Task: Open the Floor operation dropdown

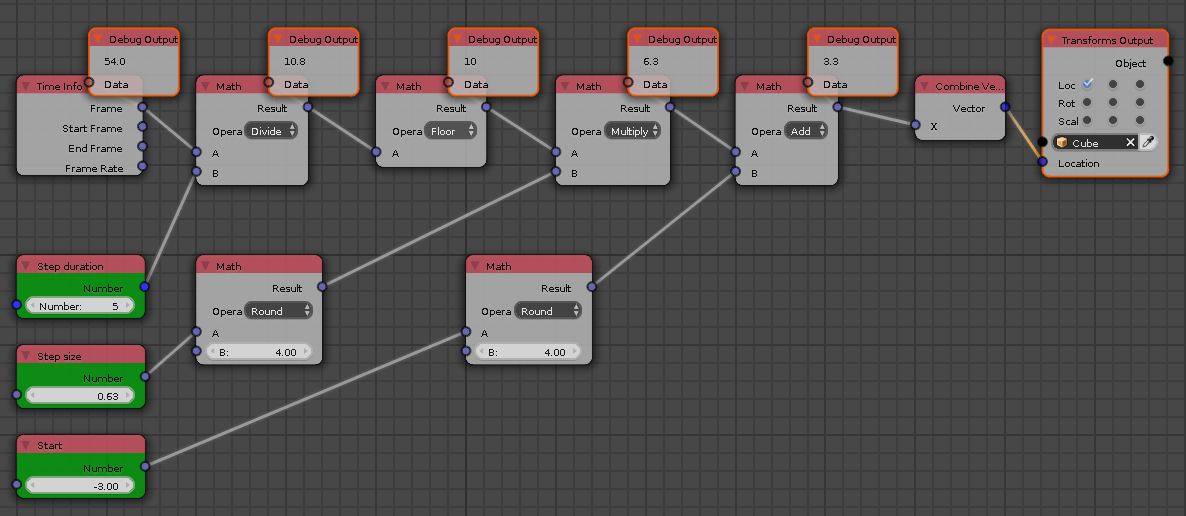Action: [451, 131]
